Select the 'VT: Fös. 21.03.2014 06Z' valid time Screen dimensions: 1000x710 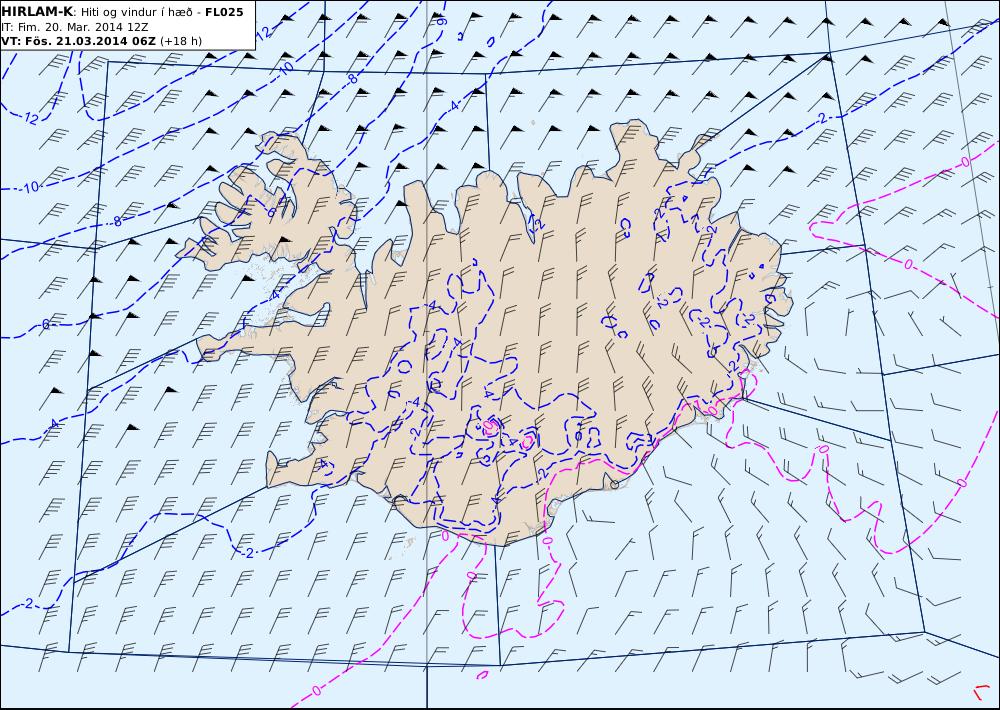78,41
